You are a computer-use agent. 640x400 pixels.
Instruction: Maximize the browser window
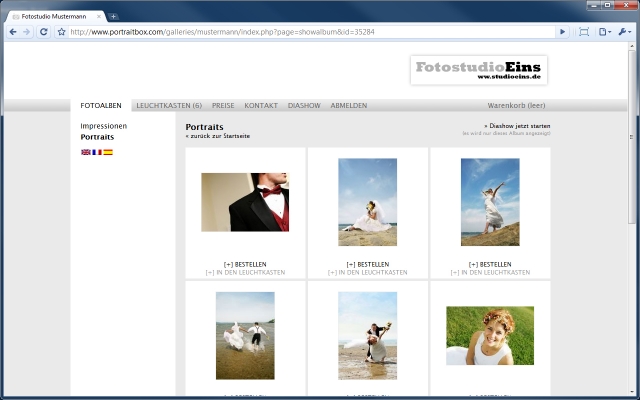coord(607,5)
